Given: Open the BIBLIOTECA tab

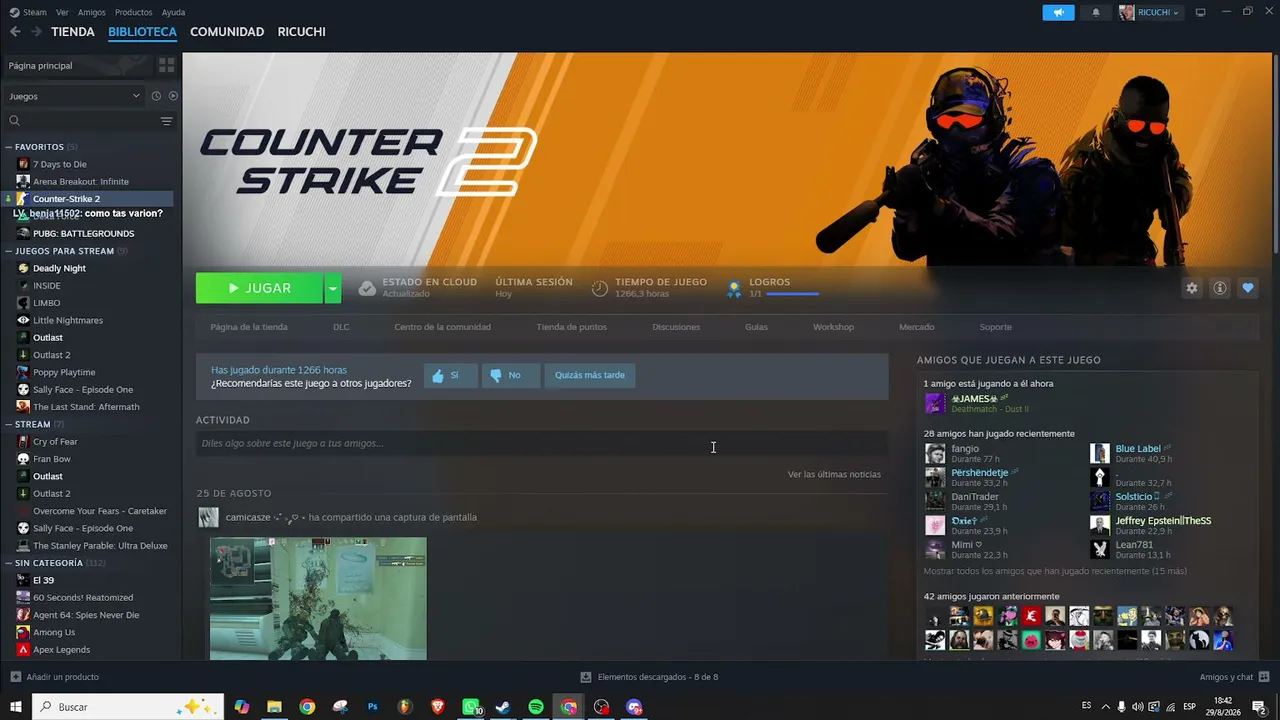Looking at the screenshot, I should pyautogui.click(x=143, y=32).
